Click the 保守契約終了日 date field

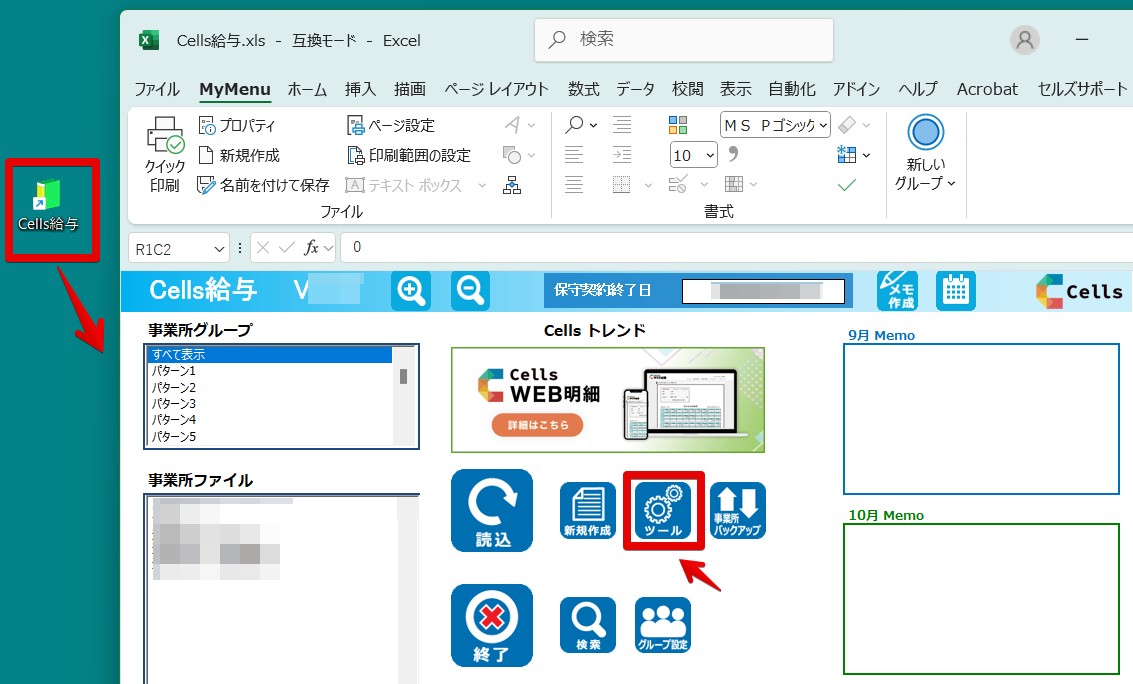[x=764, y=291]
